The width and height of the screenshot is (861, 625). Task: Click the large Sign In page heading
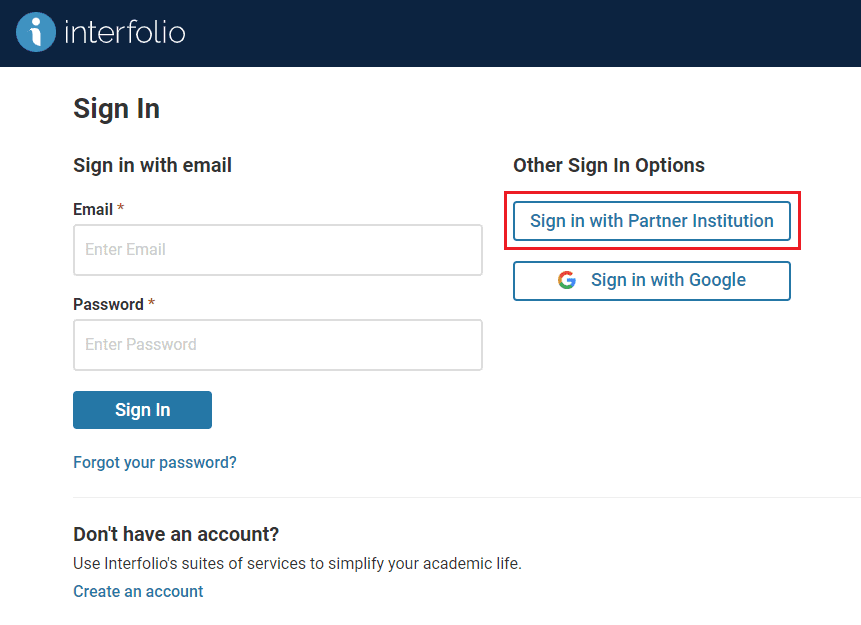tap(116, 109)
